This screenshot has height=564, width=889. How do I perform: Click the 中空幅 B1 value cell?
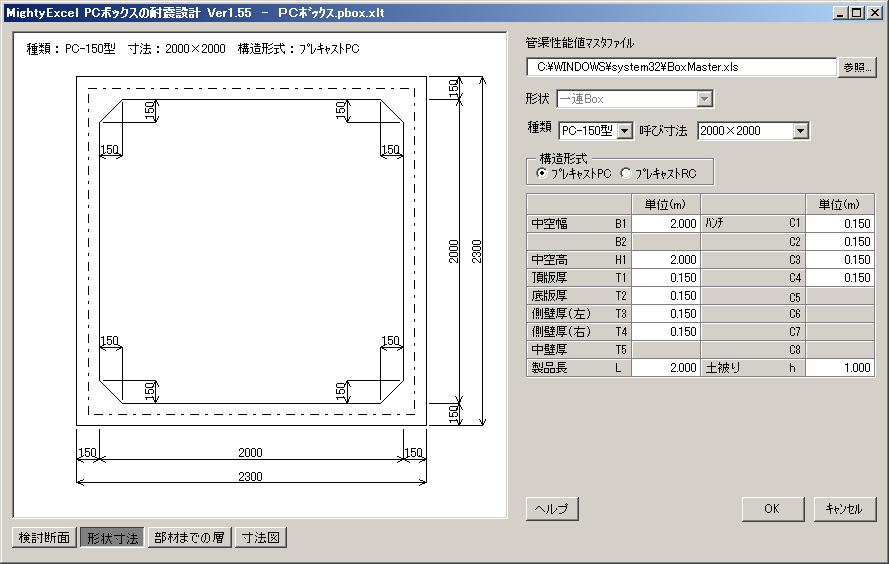[x=666, y=224]
